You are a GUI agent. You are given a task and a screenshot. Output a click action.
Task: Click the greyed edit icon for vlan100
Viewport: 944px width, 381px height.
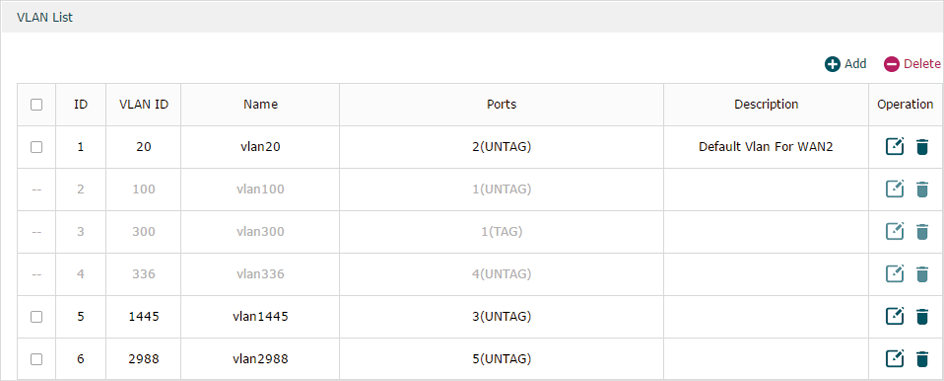tap(895, 190)
